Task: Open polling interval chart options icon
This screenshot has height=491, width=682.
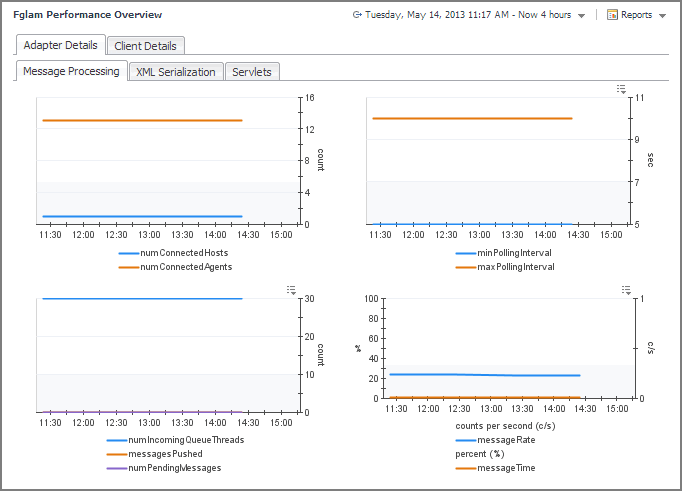Action: pyautogui.click(x=622, y=90)
